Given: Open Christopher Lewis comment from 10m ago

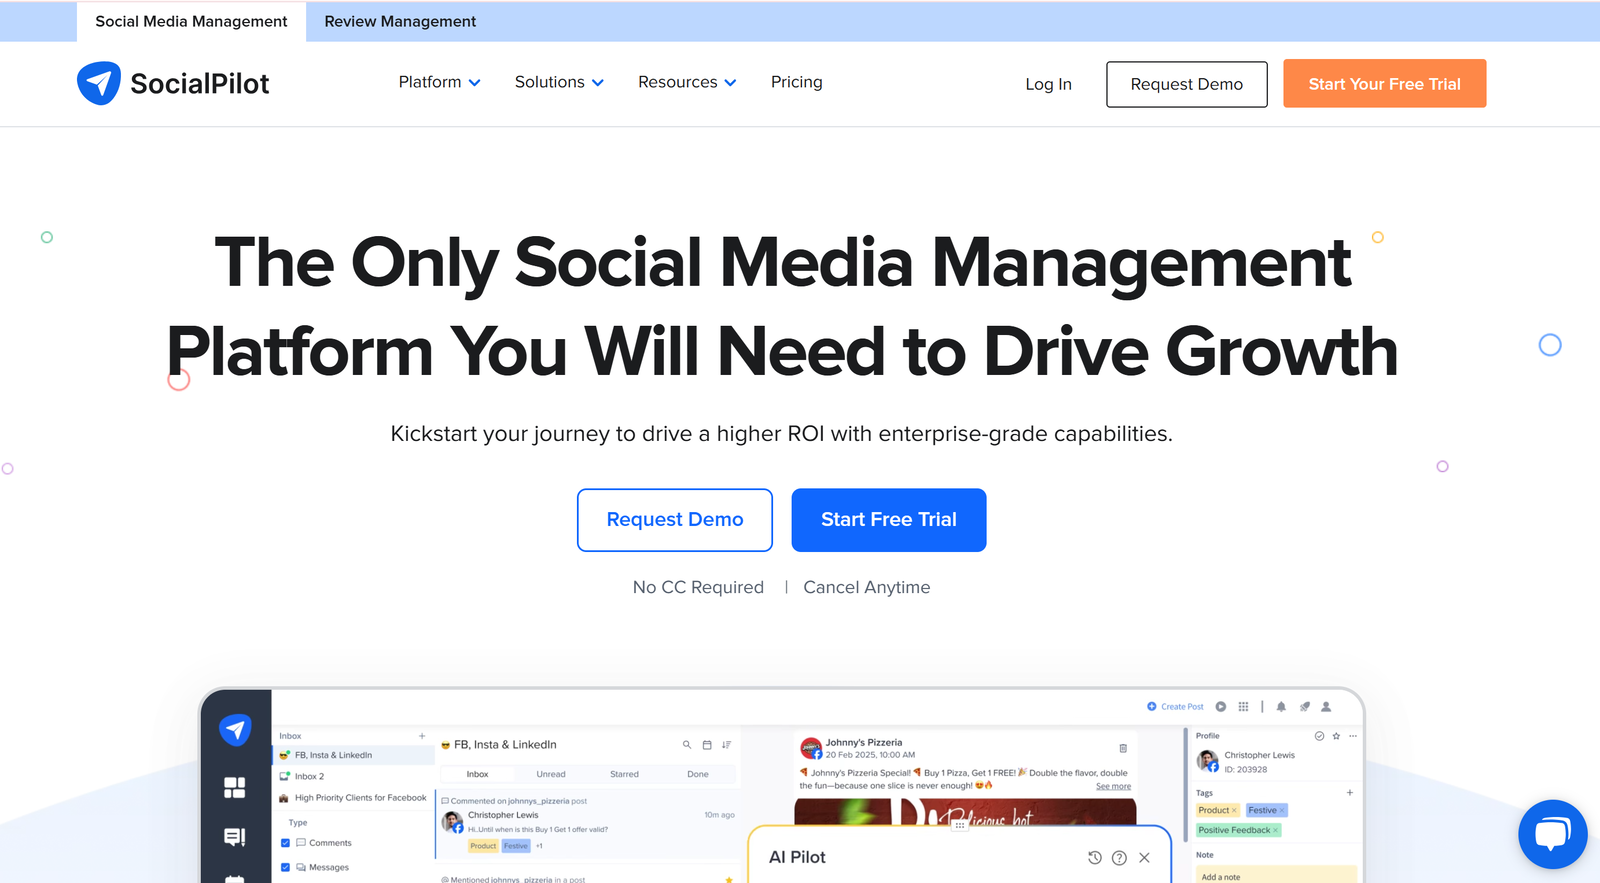Looking at the screenshot, I should click(588, 825).
